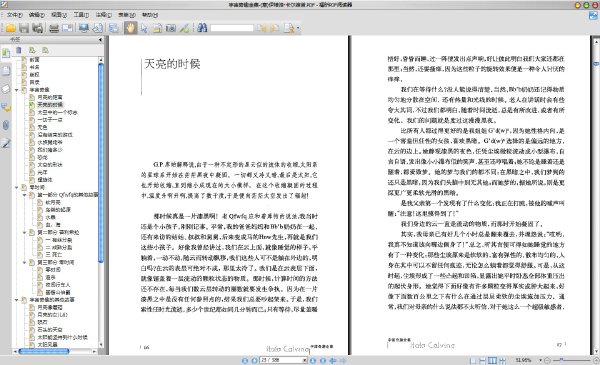The height and width of the screenshot is (365, 600).
Task: Choose the arrow Select tool
Action: pos(144,28)
